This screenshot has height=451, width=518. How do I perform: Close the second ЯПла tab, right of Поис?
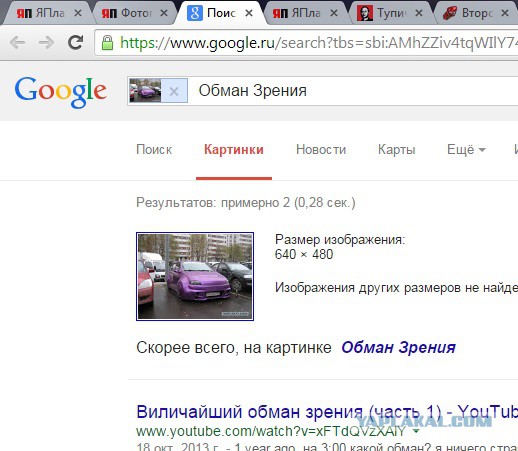tap(334, 13)
